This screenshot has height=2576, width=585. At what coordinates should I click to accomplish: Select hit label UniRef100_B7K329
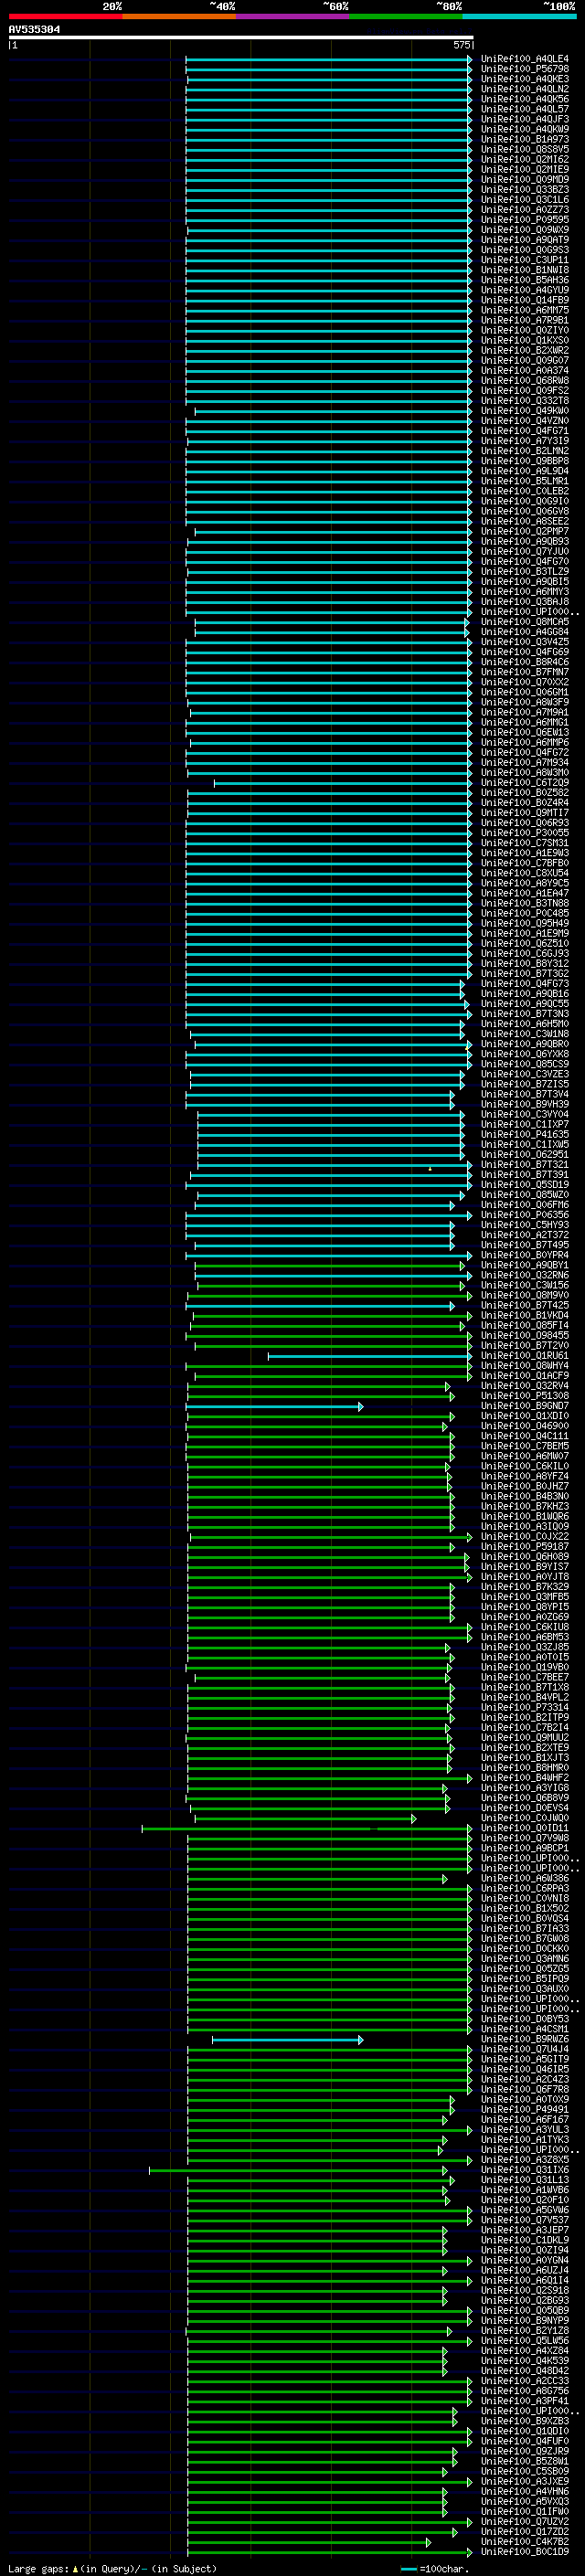(524, 1587)
